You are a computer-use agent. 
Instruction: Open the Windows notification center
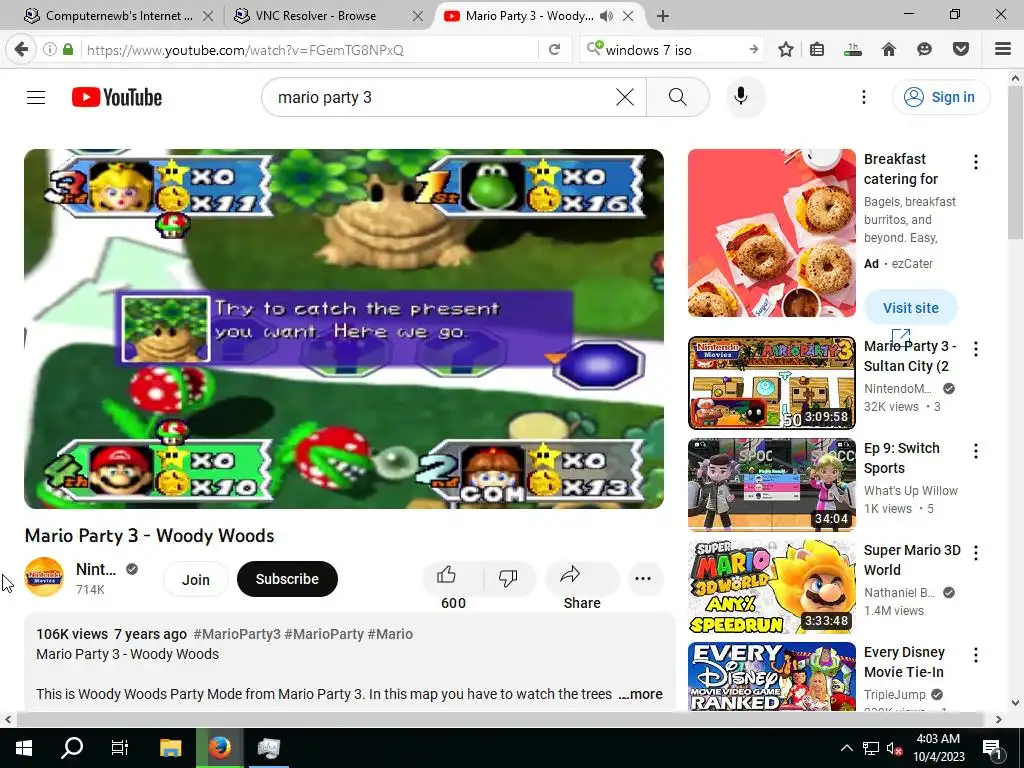pos(993,748)
